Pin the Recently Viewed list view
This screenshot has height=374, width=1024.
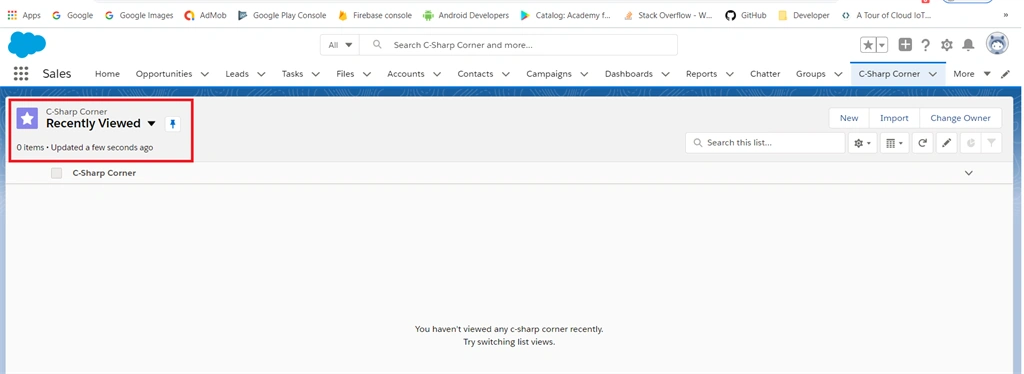click(172, 123)
